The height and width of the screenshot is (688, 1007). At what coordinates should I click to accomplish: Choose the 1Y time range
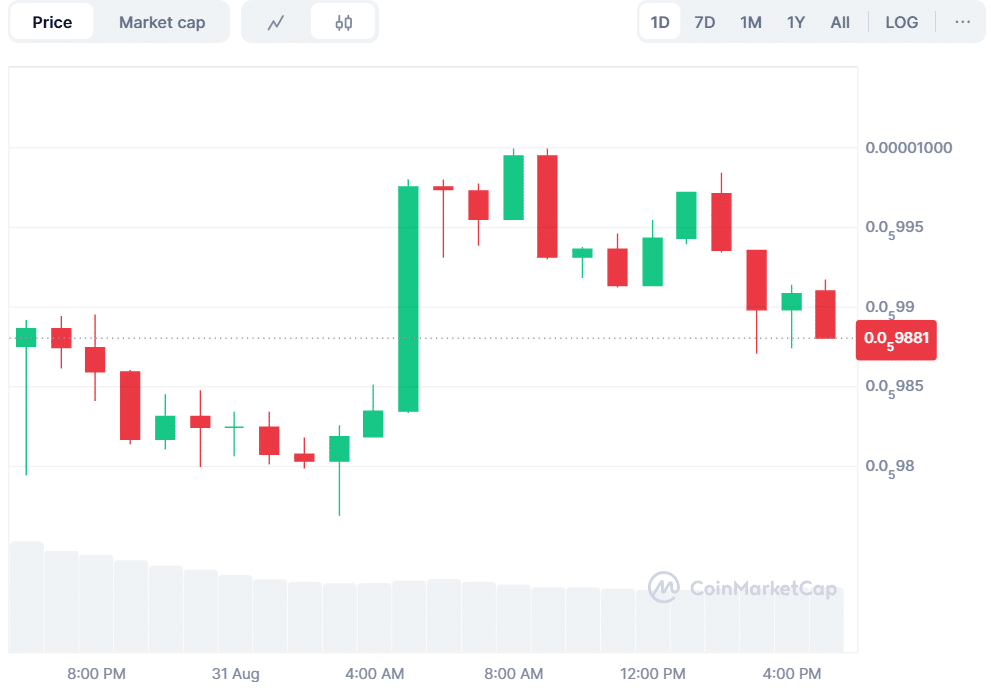pyautogui.click(x=796, y=22)
